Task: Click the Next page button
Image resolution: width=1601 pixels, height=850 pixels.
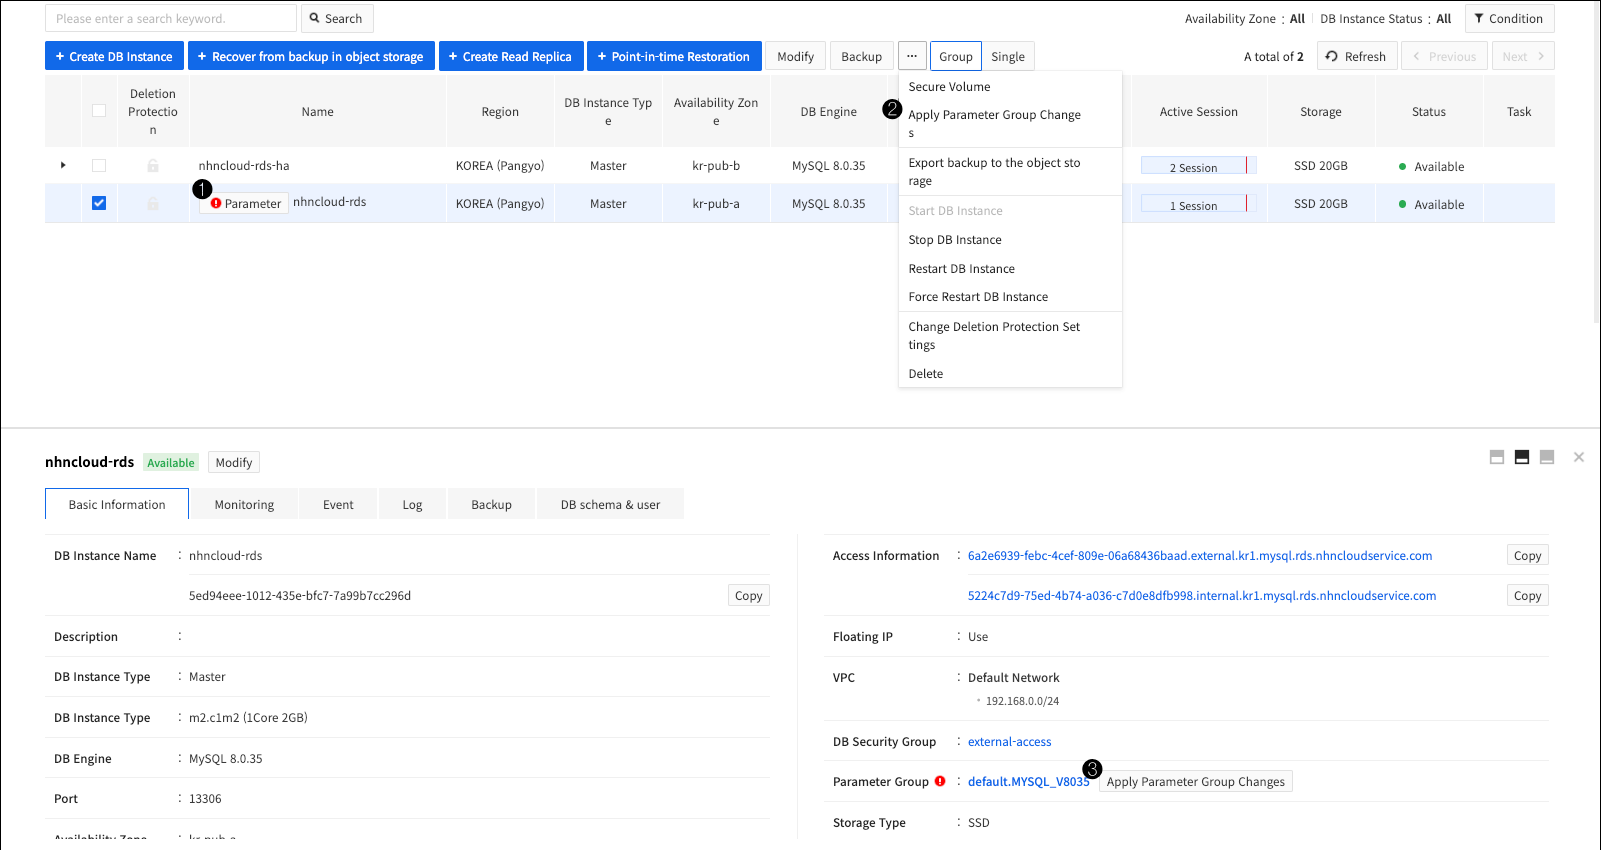Action: pos(1523,56)
